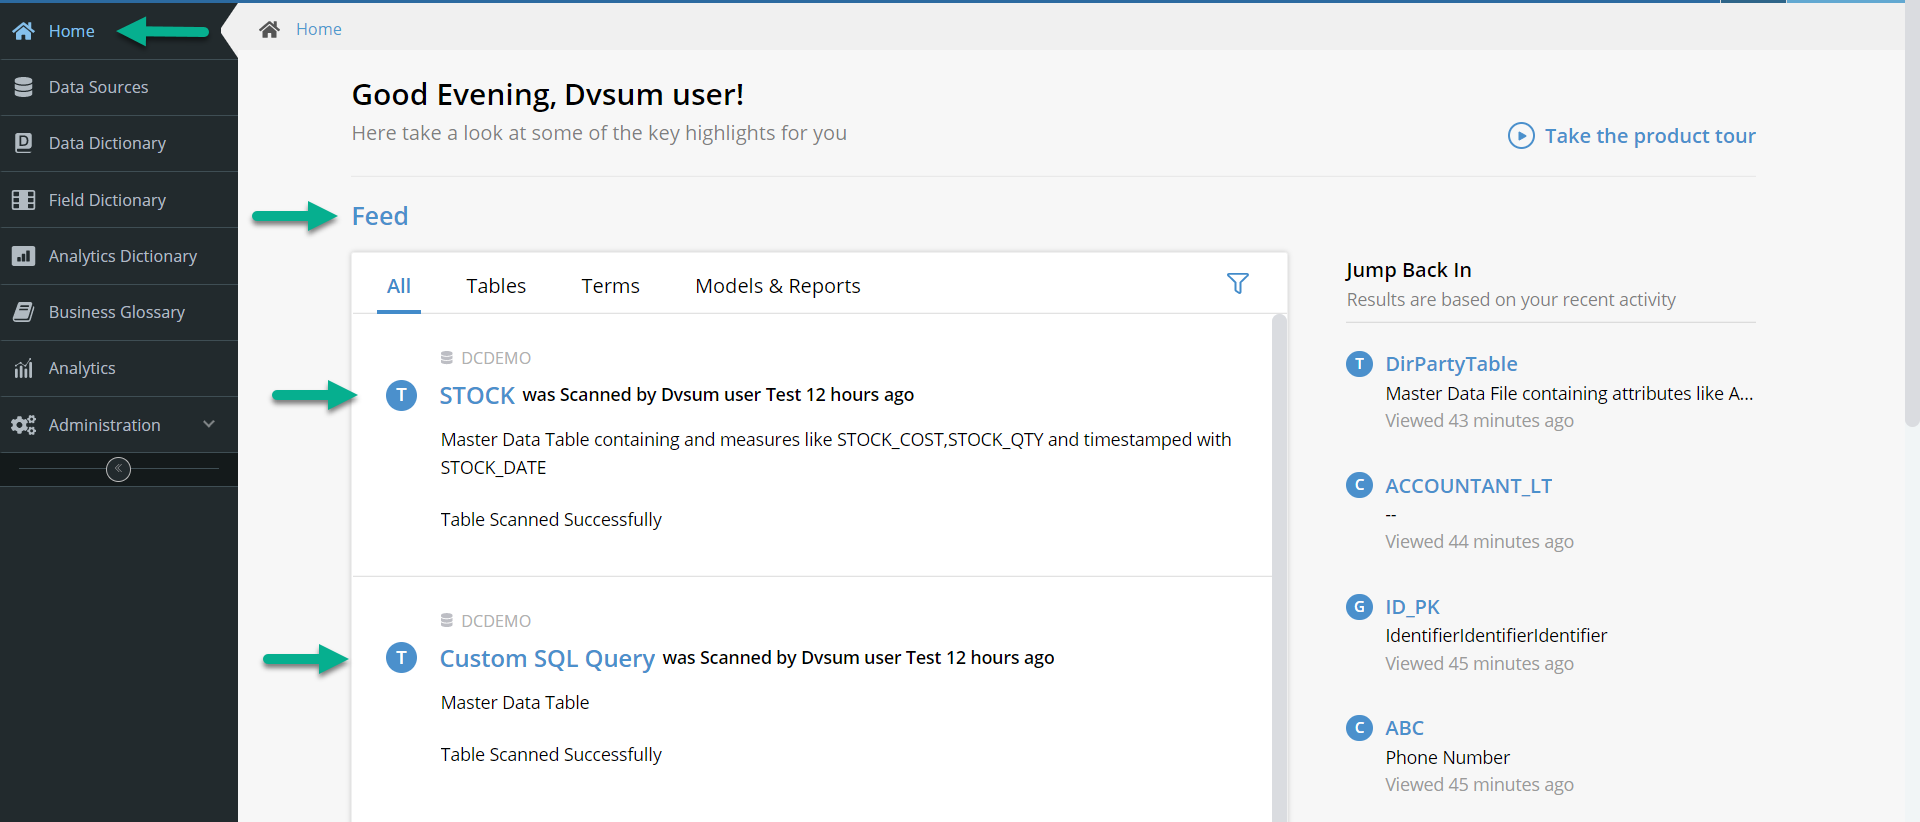
Task: Open the Administration sidebar entry
Action: pyautogui.click(x=119, y=425)
